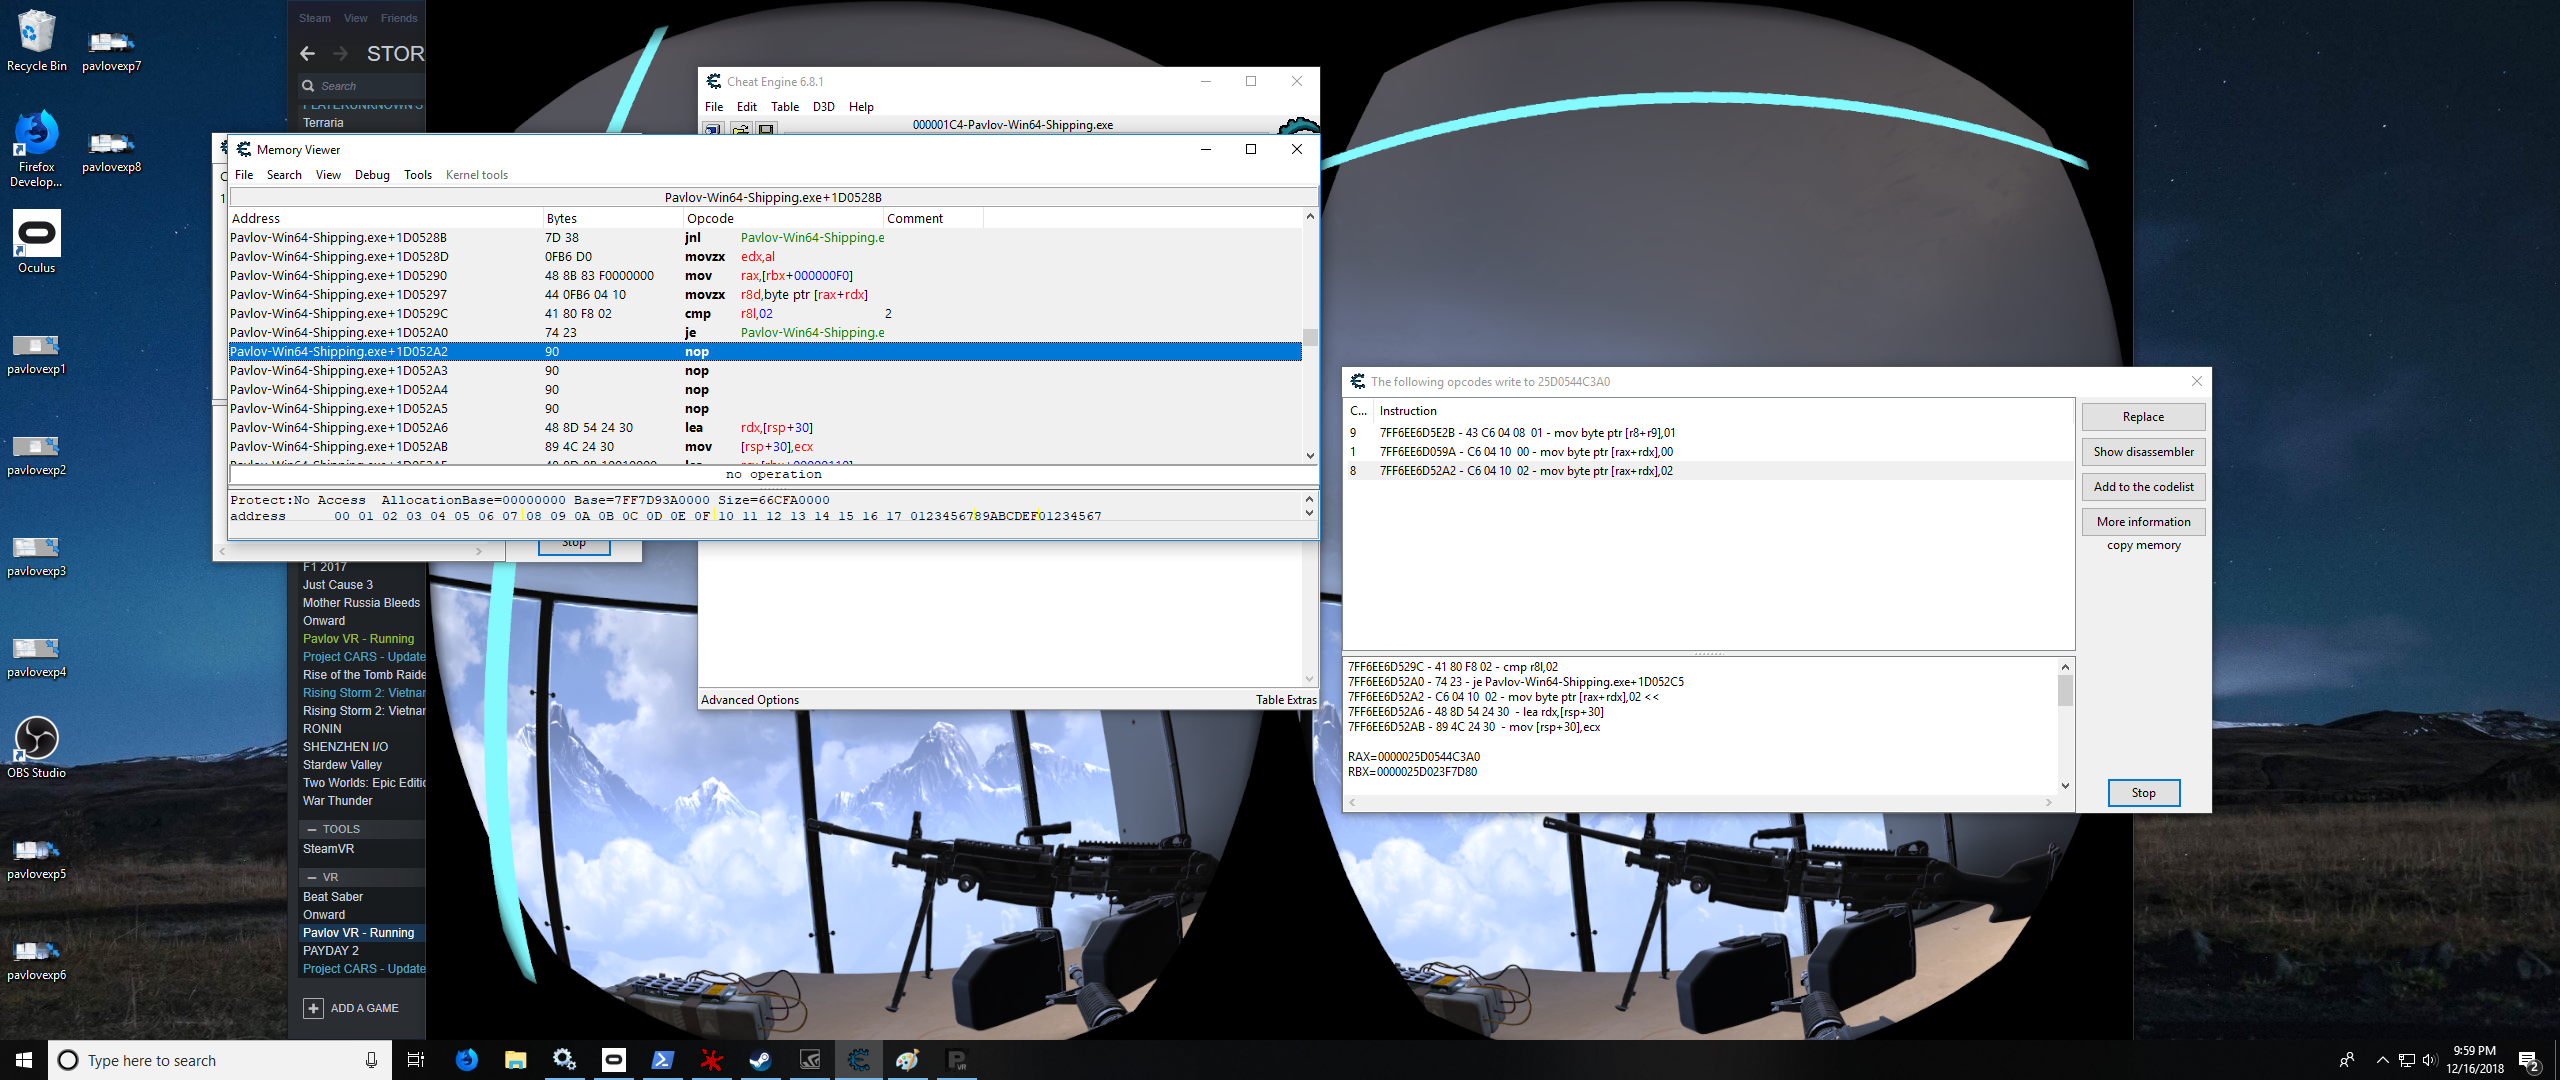Select the lea rdx,[rsp+30] instruction row
Viewport: 2560px width, 1080px height.
pos(765,428)
